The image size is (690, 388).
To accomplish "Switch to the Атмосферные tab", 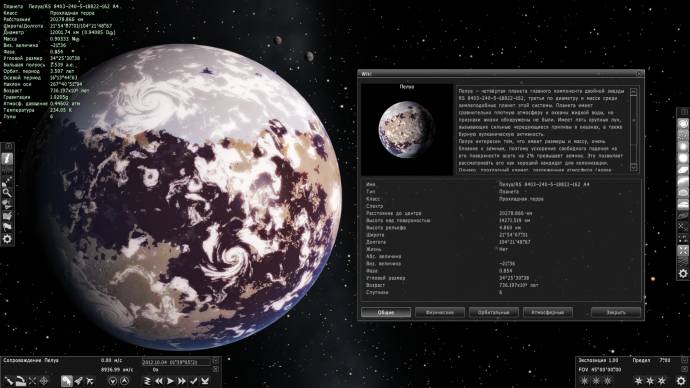I will click(548, 312).
